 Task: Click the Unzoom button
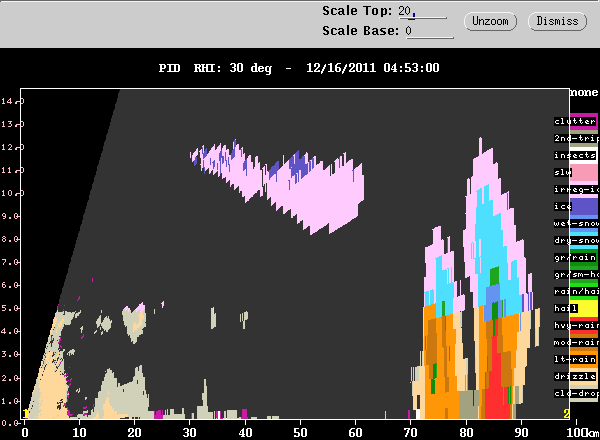tap(490, 21)
